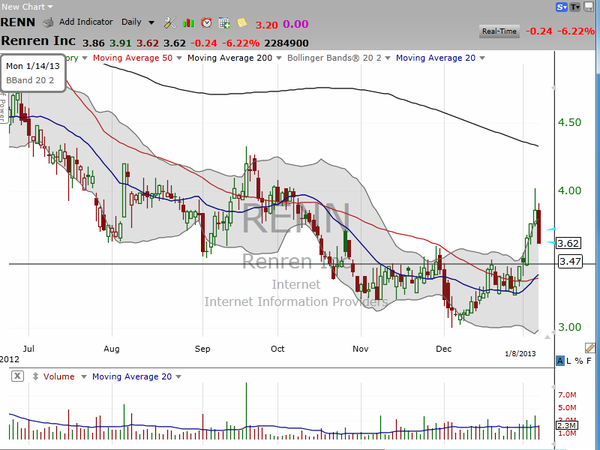Open the partially hidden price history dropdown arrow

85,58
